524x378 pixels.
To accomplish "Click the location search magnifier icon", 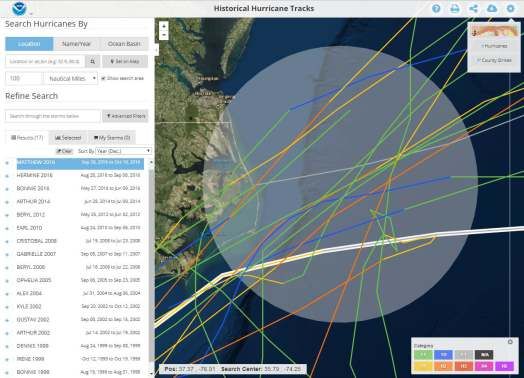I will tap(93, 61).
